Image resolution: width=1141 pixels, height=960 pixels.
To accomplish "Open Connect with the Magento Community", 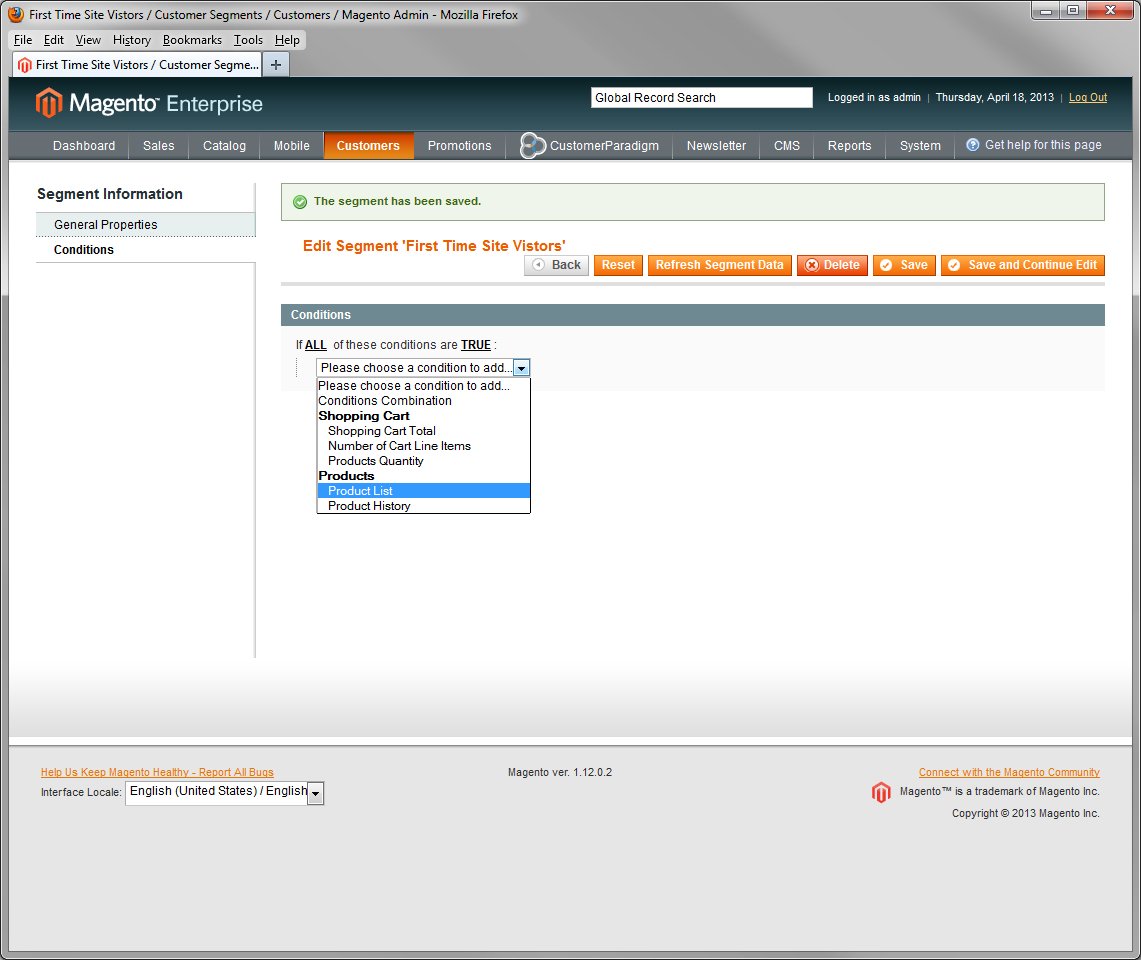I will [1009, 772].
